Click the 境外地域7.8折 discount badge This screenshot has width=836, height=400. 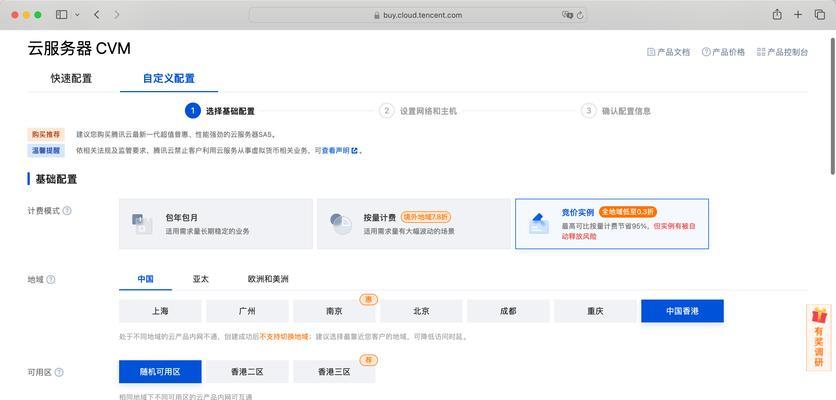[426, 217]
